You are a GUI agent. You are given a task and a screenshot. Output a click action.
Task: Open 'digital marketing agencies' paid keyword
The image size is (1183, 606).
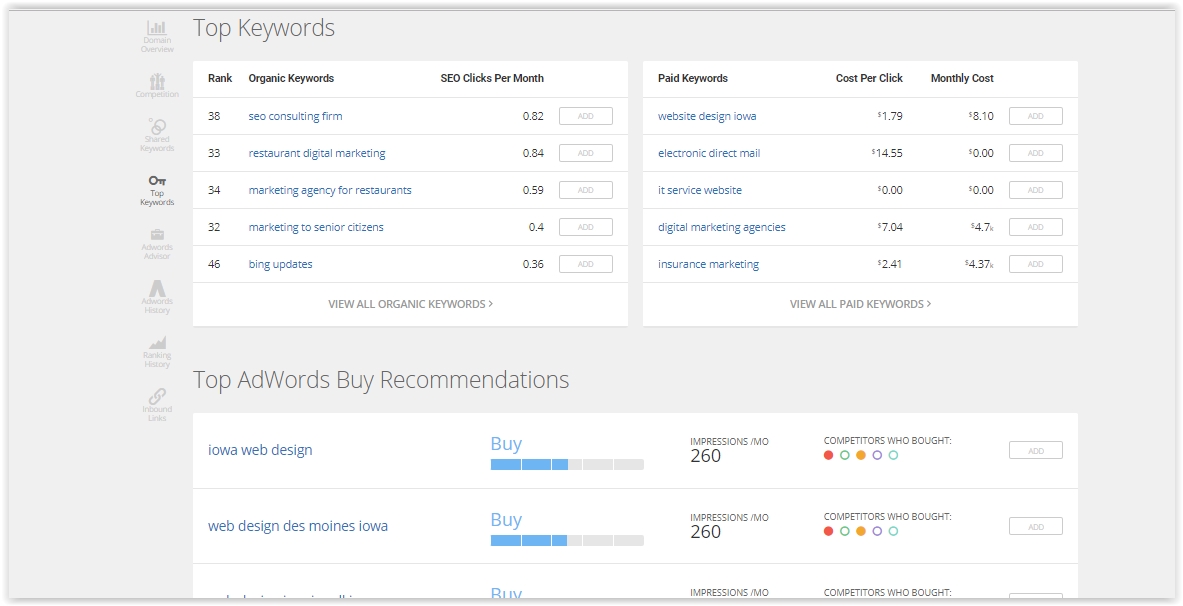(721, 227)
